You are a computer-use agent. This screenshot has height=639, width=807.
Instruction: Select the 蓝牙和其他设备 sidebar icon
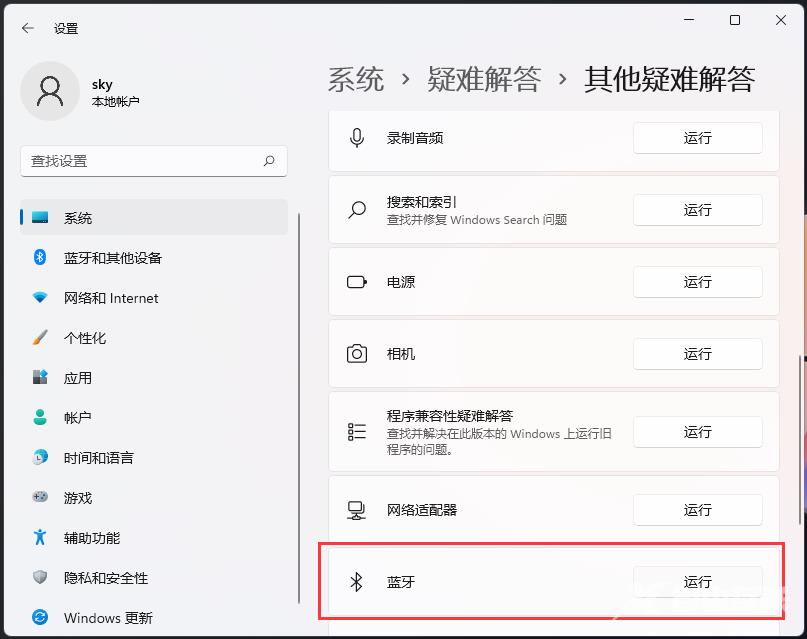tap(38, 258)
